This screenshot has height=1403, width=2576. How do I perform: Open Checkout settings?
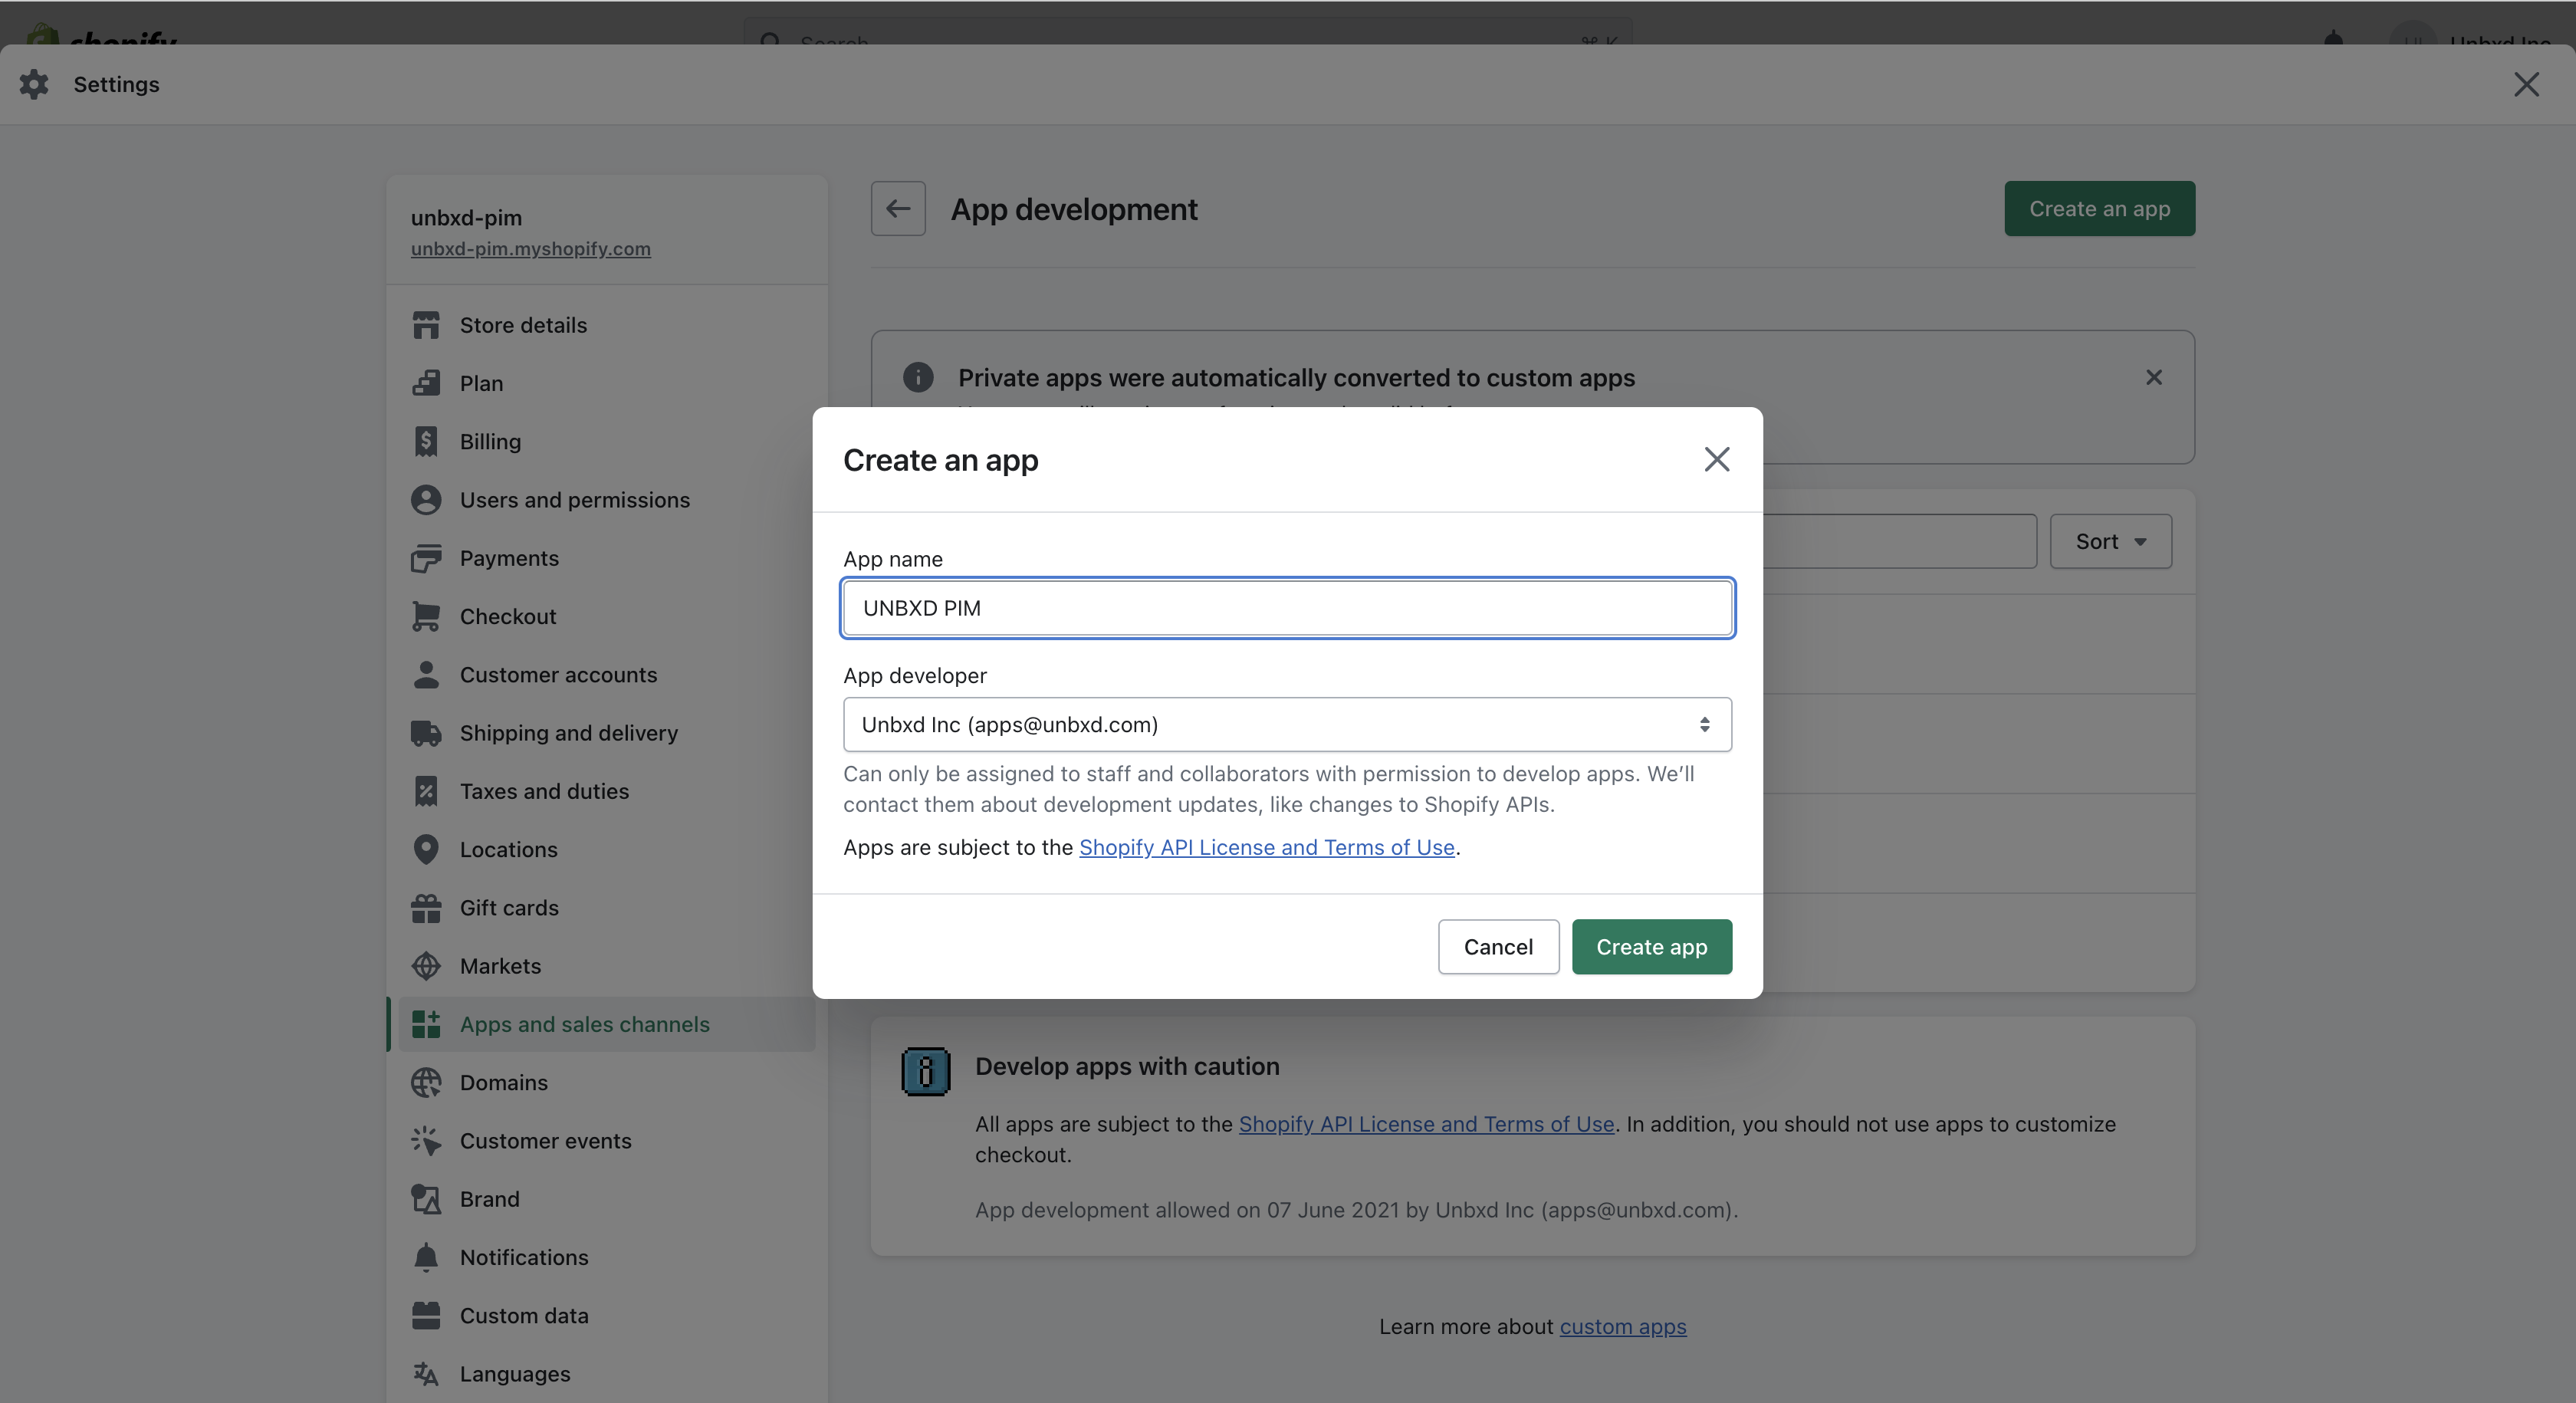click(606, 616)
